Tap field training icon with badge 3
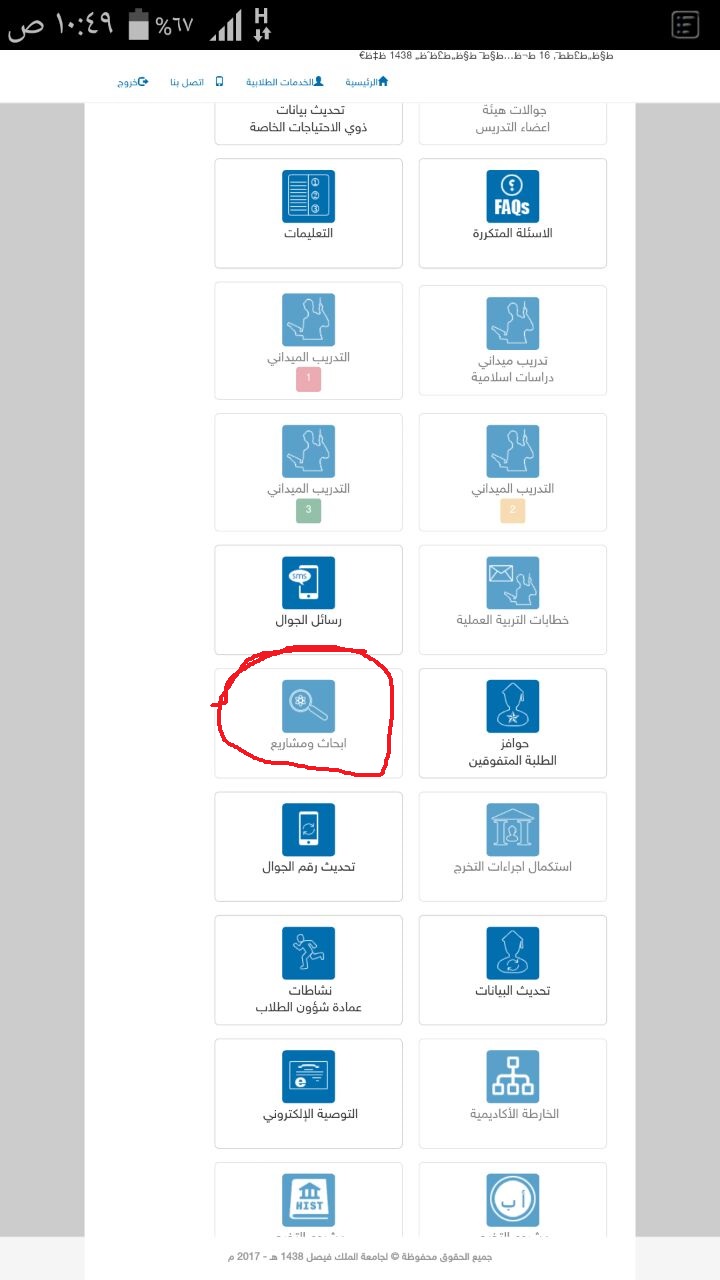This screenshot has width=720, height=1280. pos(308,452)
